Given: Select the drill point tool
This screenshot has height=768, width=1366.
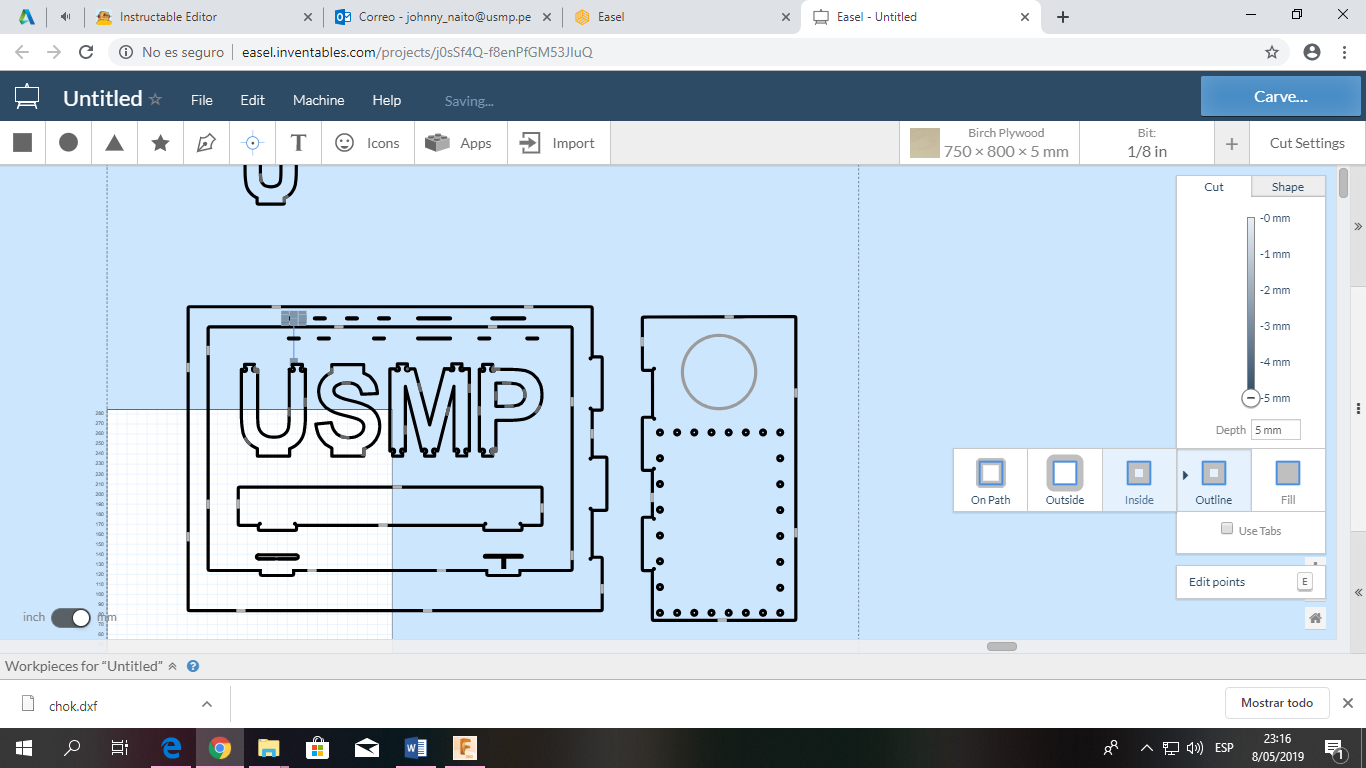Looking at the screenshot, I should point(252,143).
